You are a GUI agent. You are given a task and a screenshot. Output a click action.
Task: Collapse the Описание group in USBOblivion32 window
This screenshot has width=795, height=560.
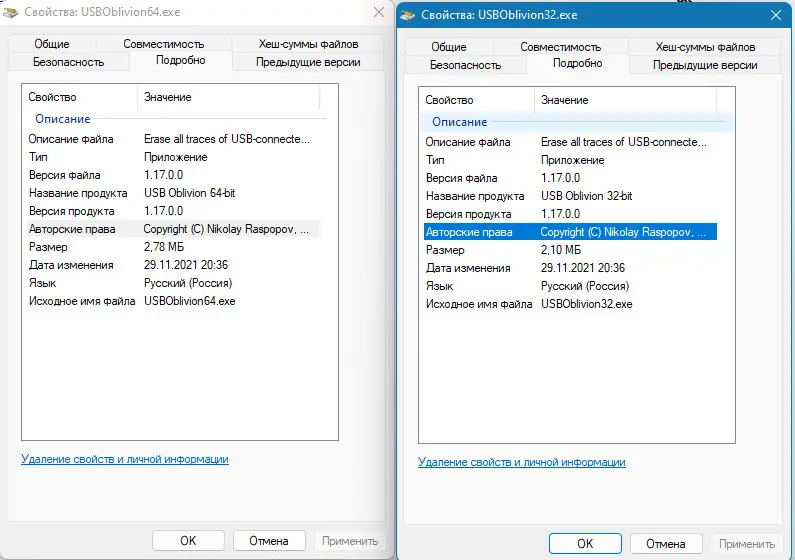tap(459, 122)
